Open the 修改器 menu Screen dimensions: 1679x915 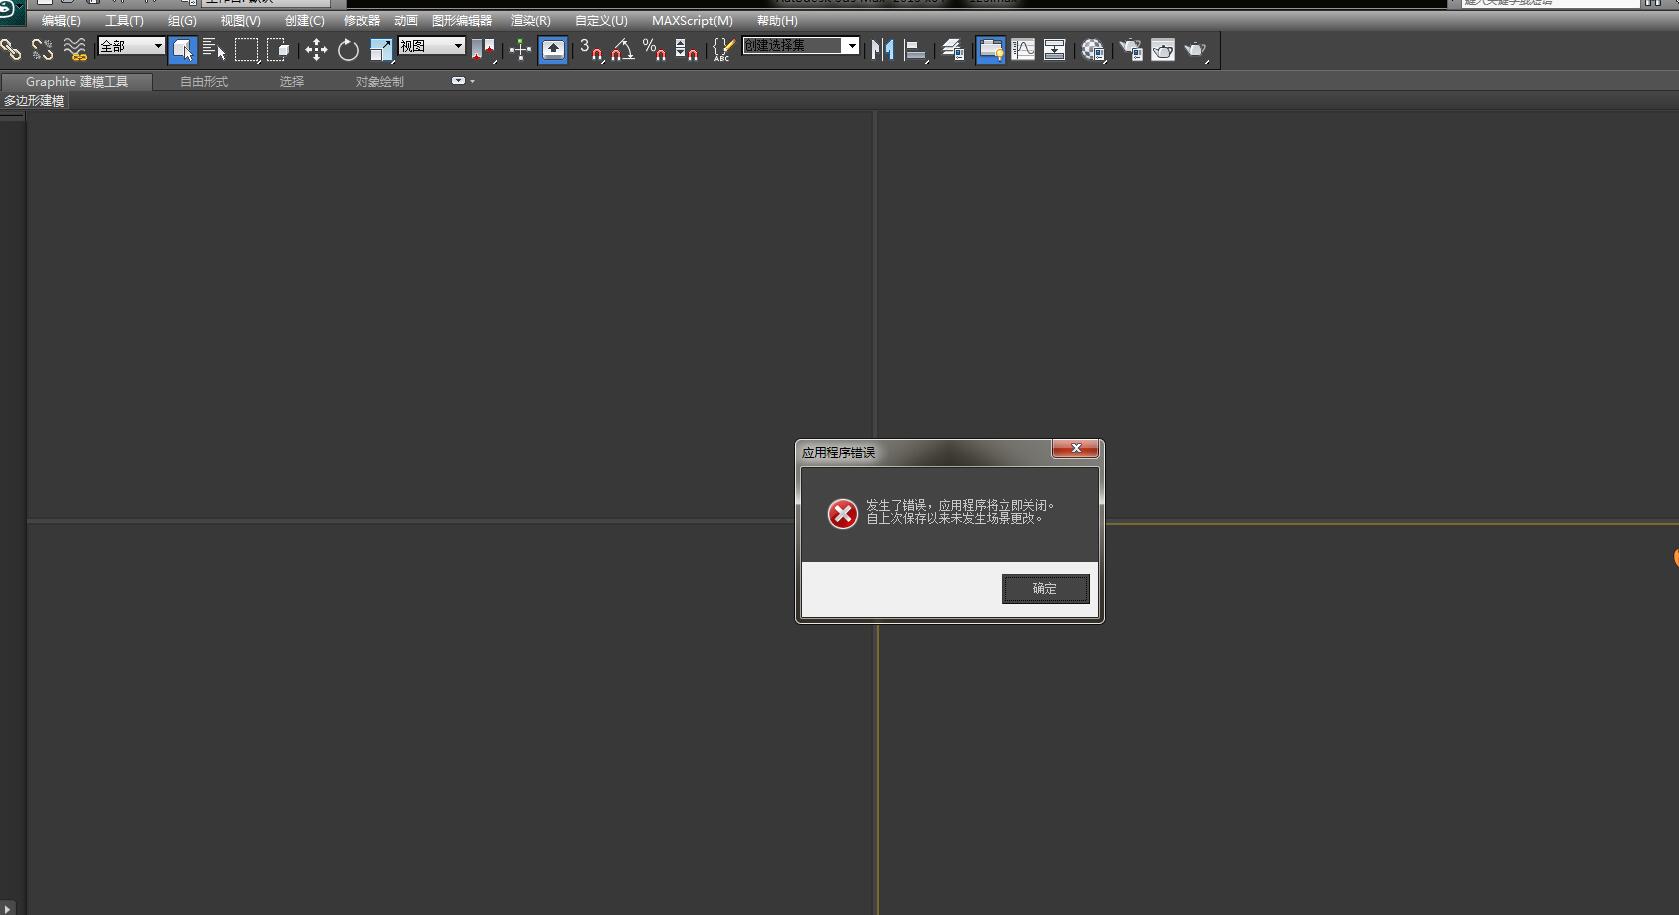(x=362, y=20)
